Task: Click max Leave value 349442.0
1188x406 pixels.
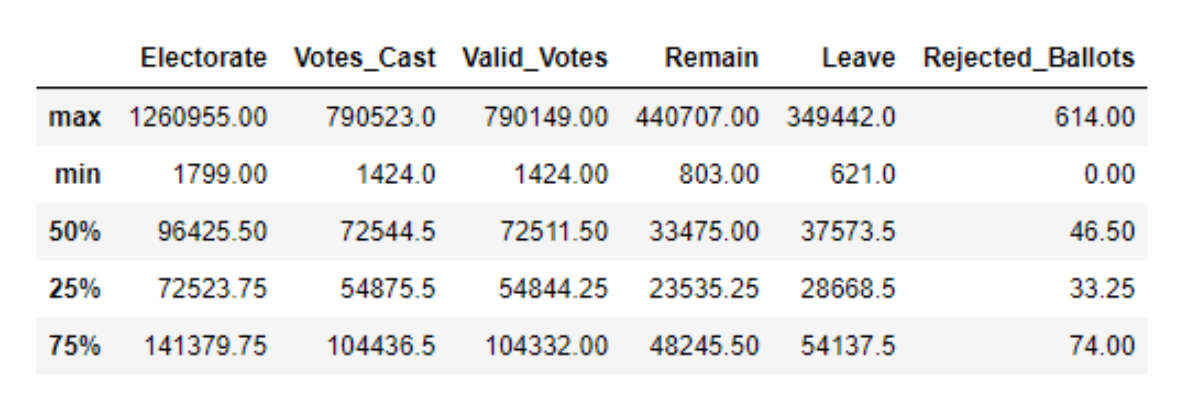Action: 841,118
